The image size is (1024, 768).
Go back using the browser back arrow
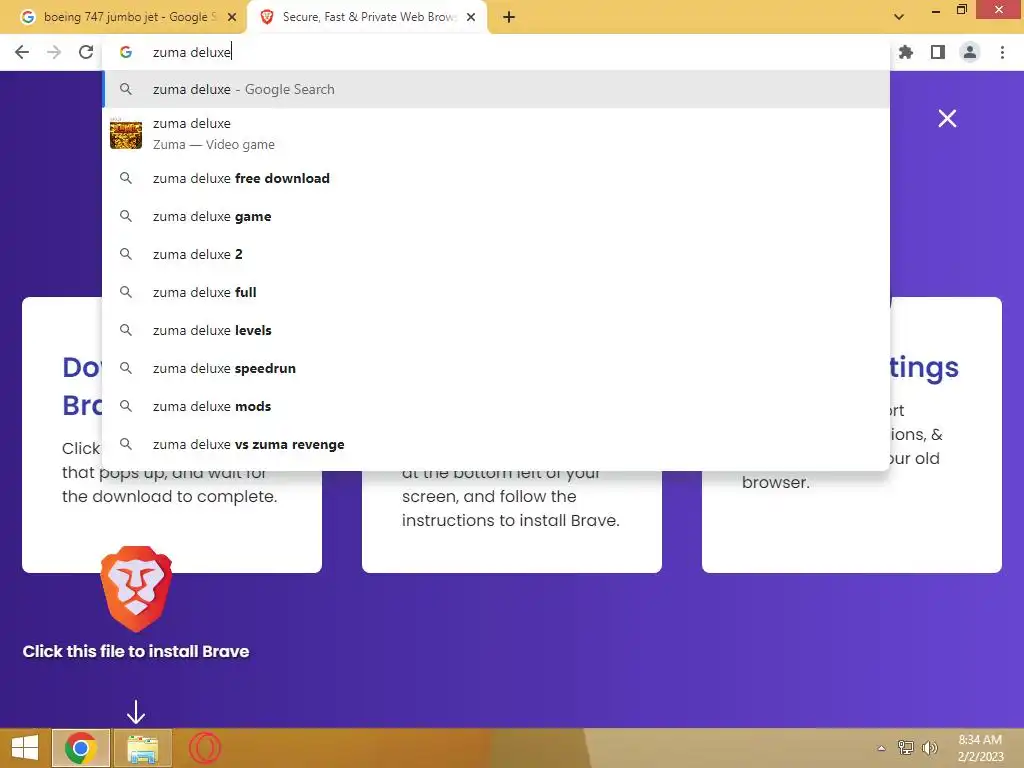[x=22, y=52]
